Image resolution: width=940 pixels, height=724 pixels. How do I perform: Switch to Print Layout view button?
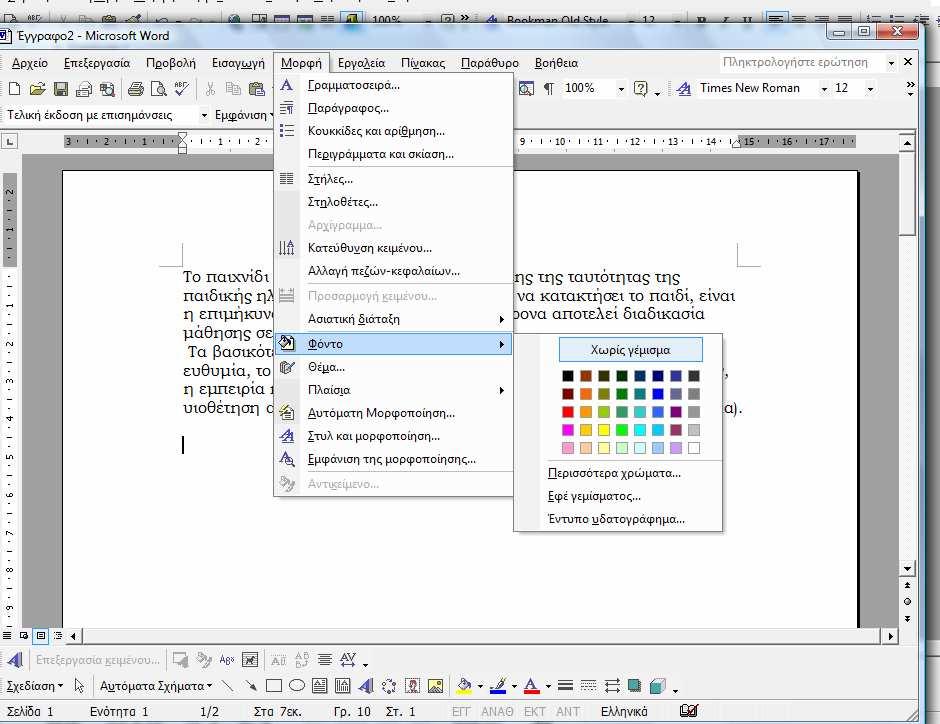coord(41,635)
